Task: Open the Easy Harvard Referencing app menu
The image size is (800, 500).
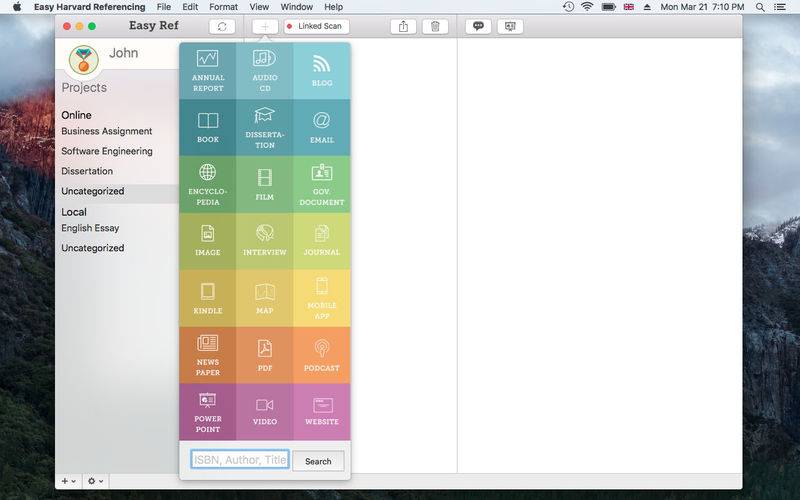Action: [89, 7]
